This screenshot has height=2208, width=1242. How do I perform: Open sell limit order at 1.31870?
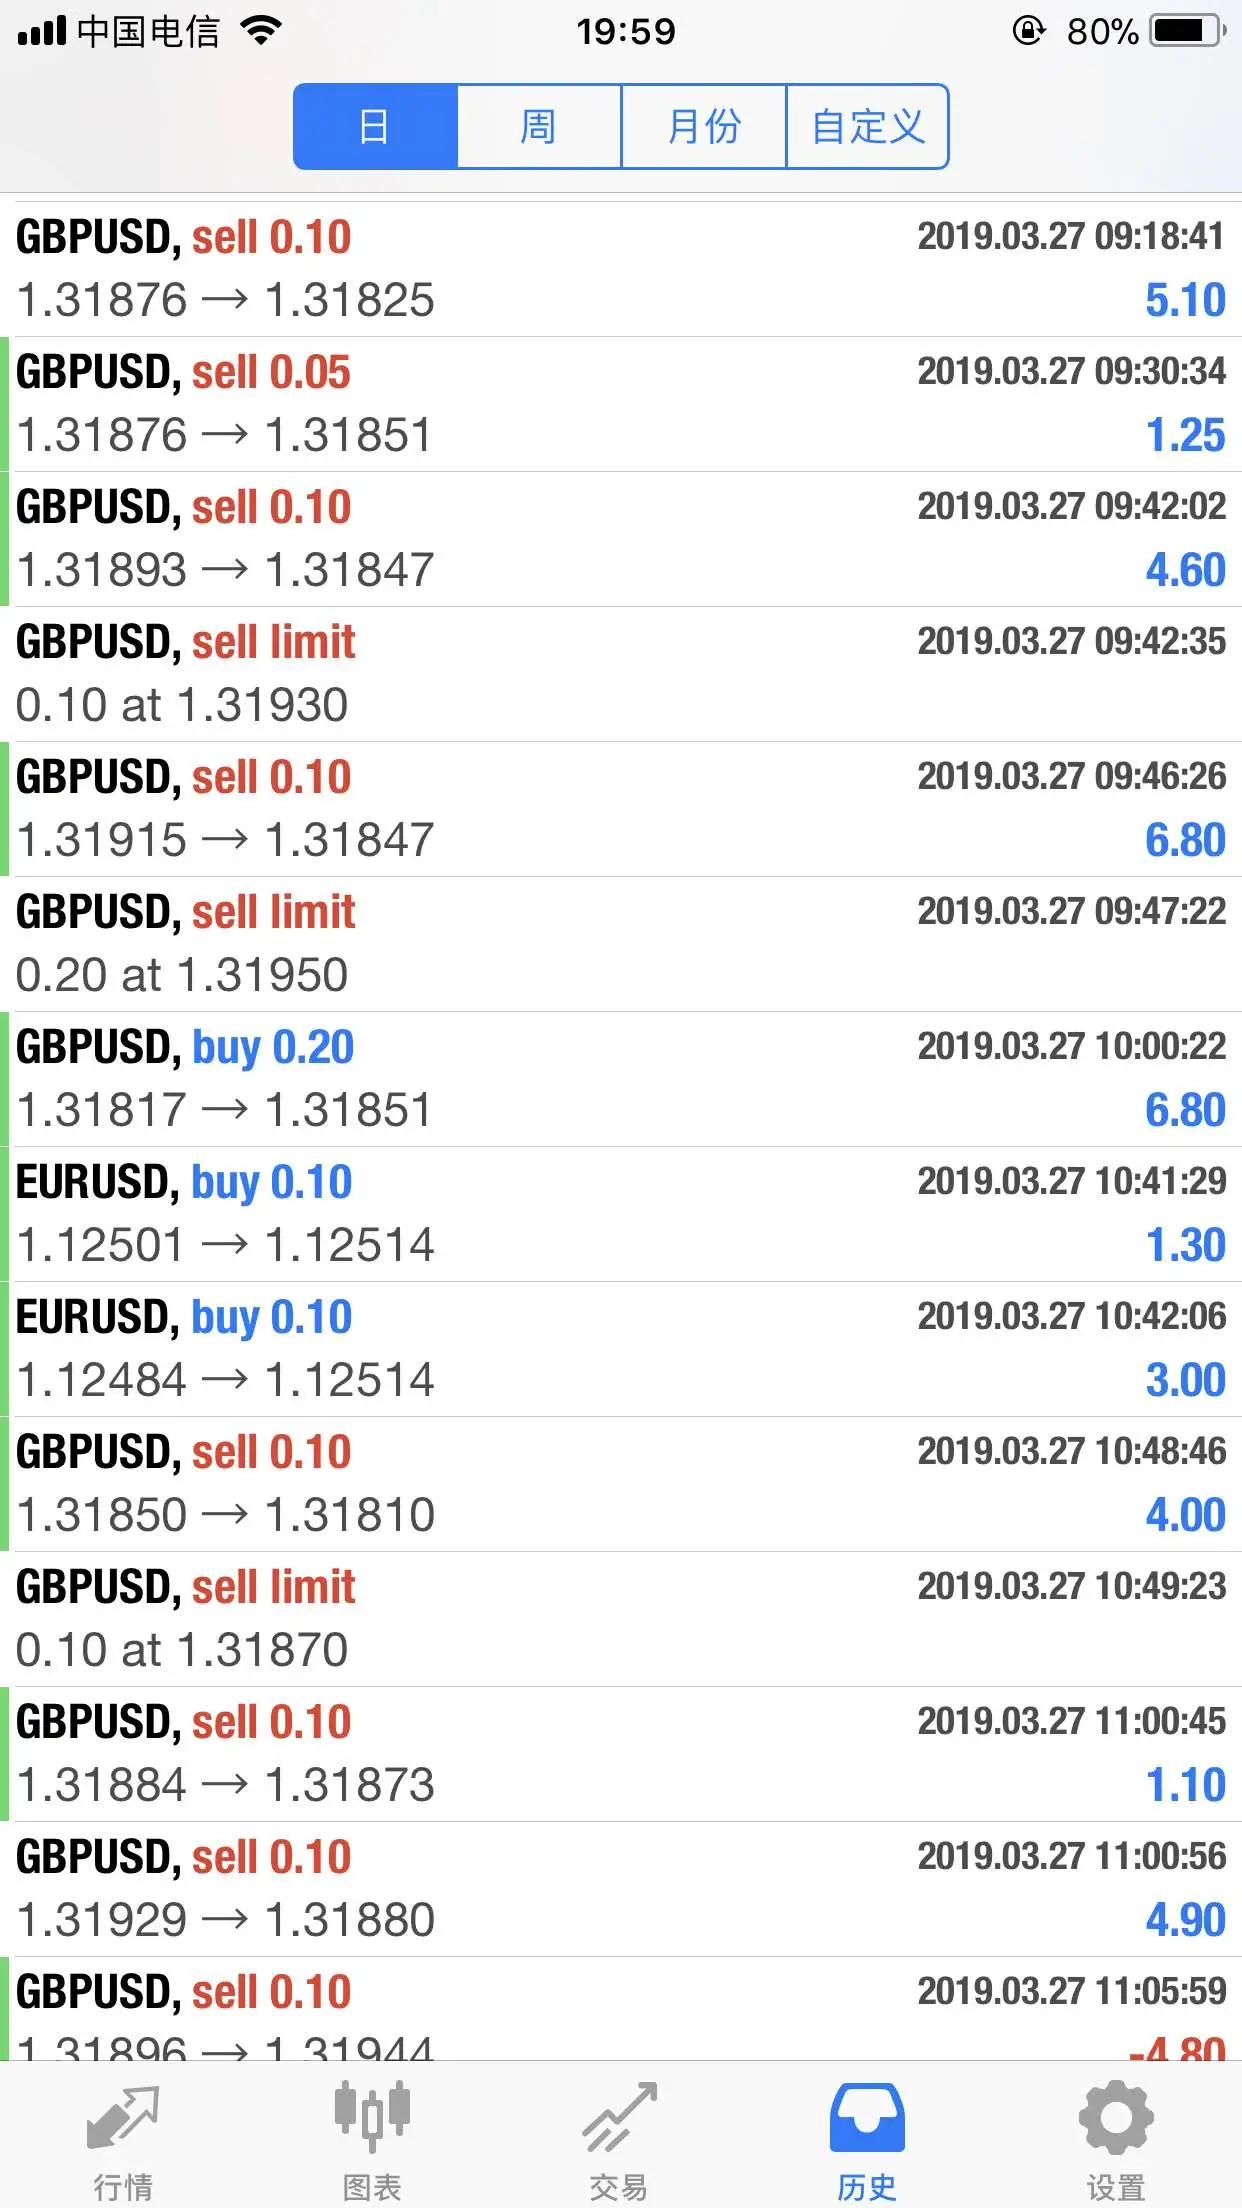pos(621,1619)
